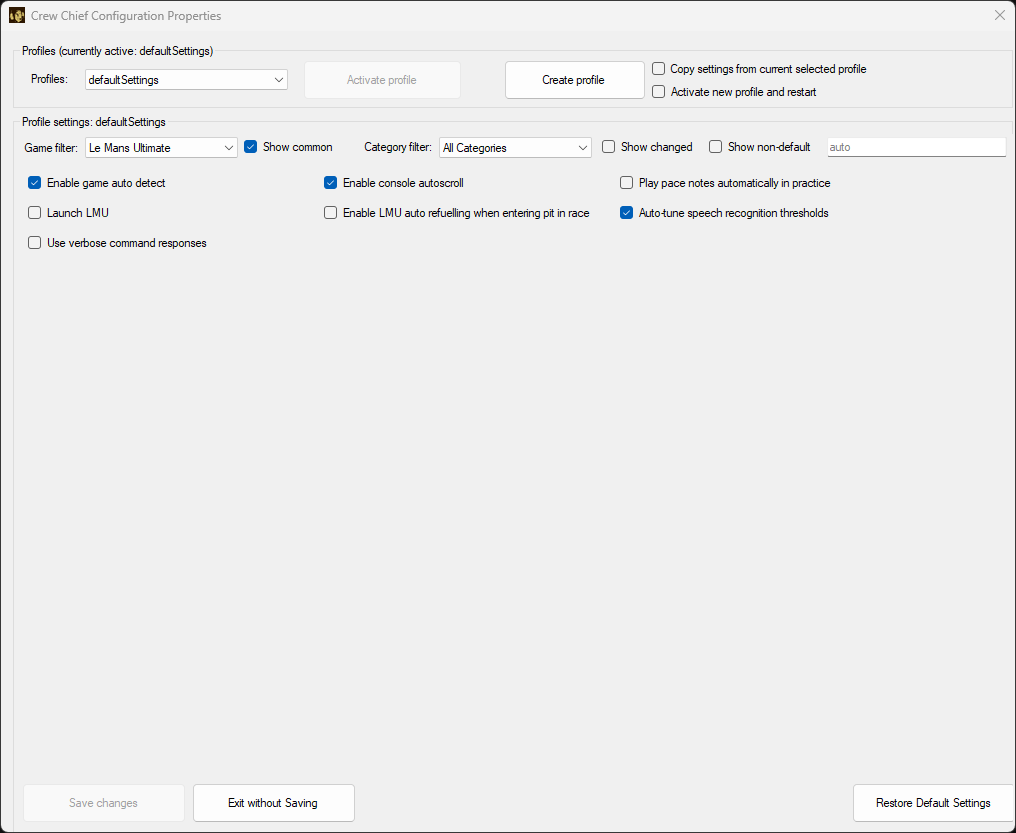Enable Activate new profile and restart
The image size is (1016, 833).
[658, 90]
